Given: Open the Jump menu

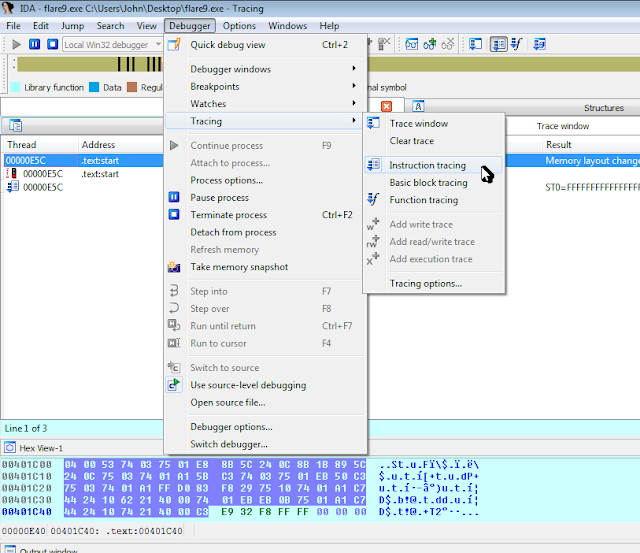Looking at the screenshot, I should 72,26.
